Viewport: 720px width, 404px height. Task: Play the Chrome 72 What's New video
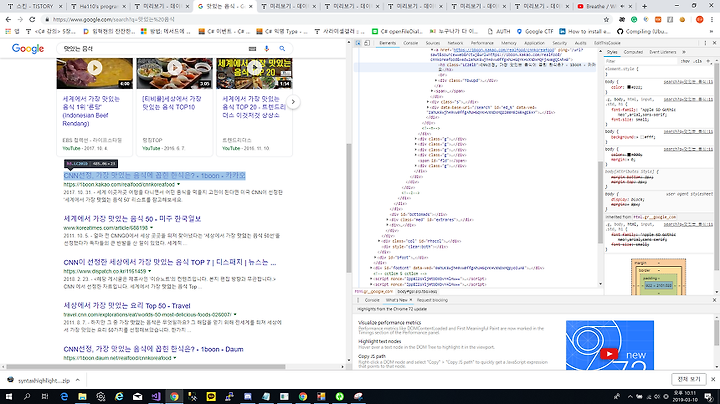coord(609,354)
